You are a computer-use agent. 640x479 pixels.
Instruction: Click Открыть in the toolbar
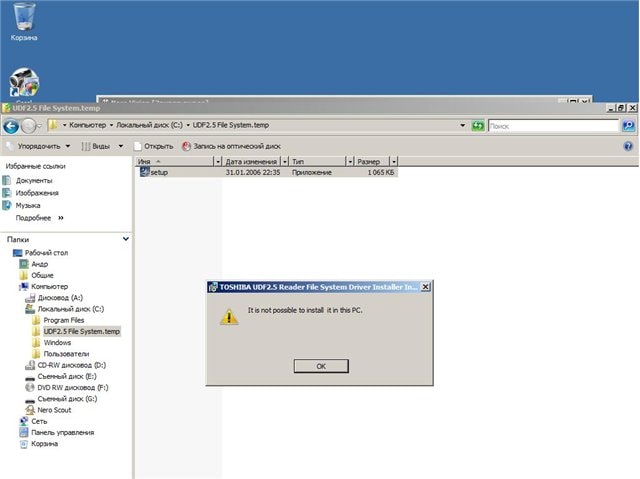(x=153, y=146)
